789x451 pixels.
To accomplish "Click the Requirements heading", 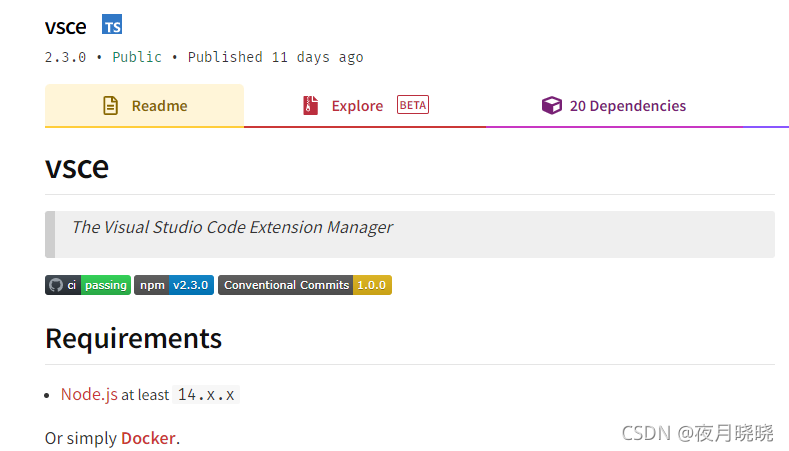I will pyautogui.click(x=133, y=338).
